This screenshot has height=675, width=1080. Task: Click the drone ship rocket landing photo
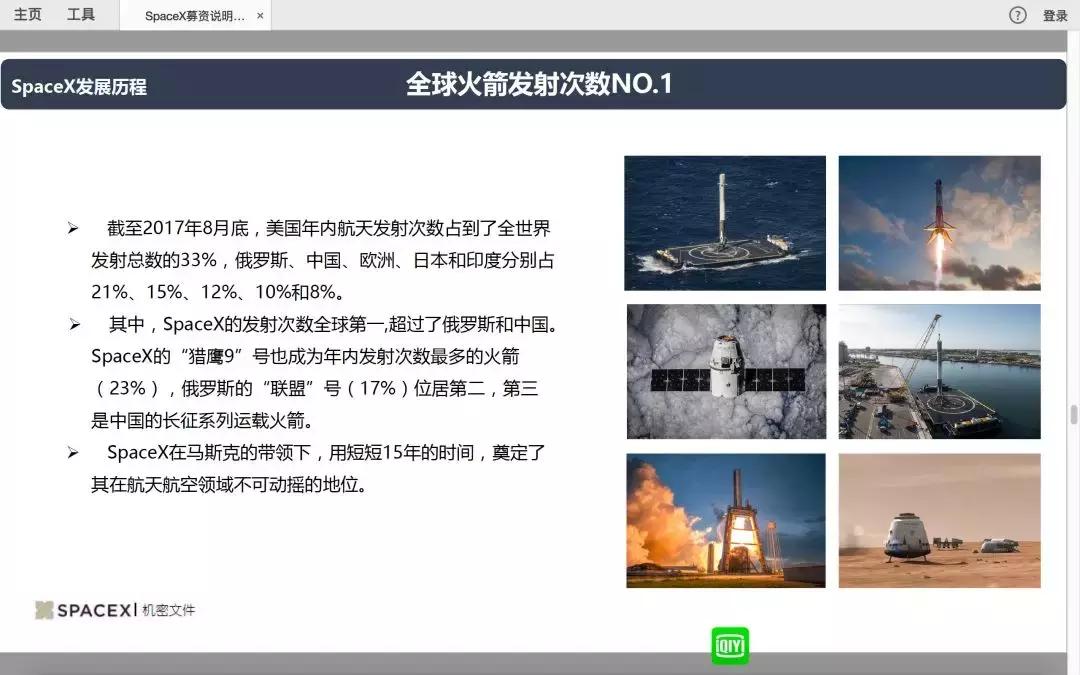tap(724, 222)
